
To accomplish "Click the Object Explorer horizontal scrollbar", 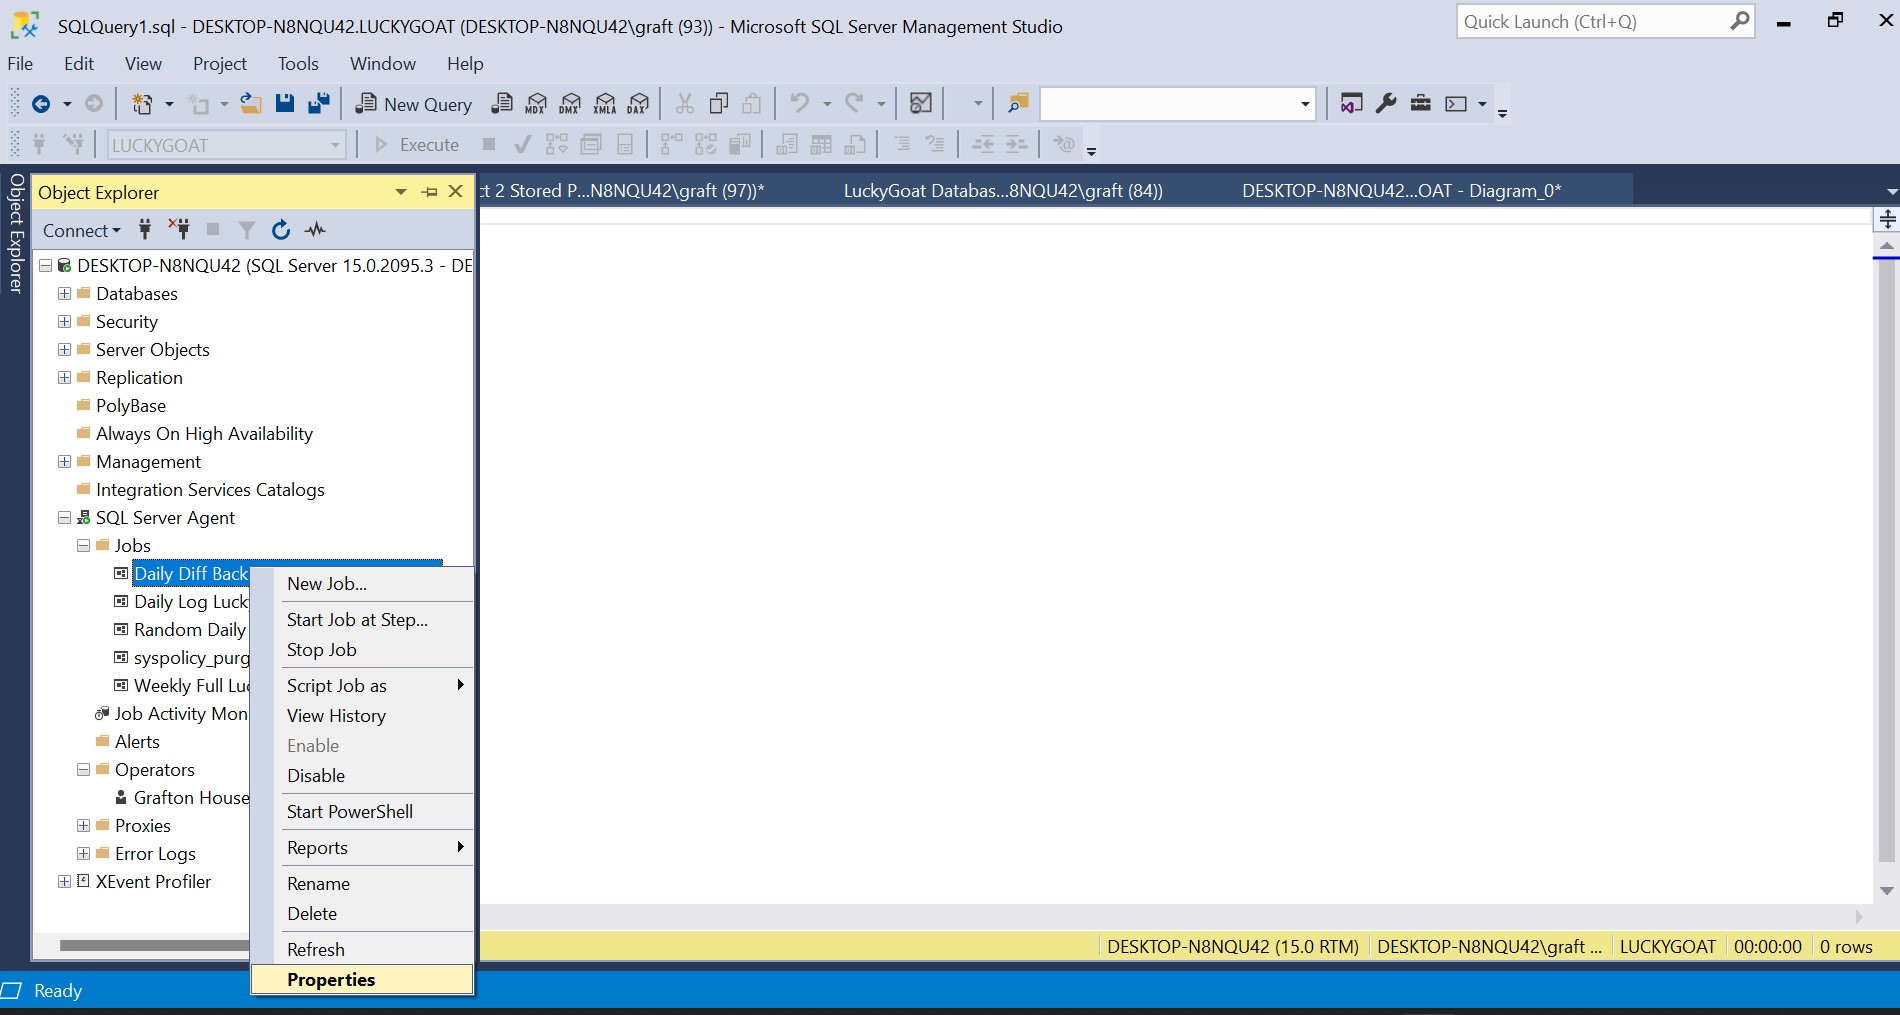I will point(150,945).
